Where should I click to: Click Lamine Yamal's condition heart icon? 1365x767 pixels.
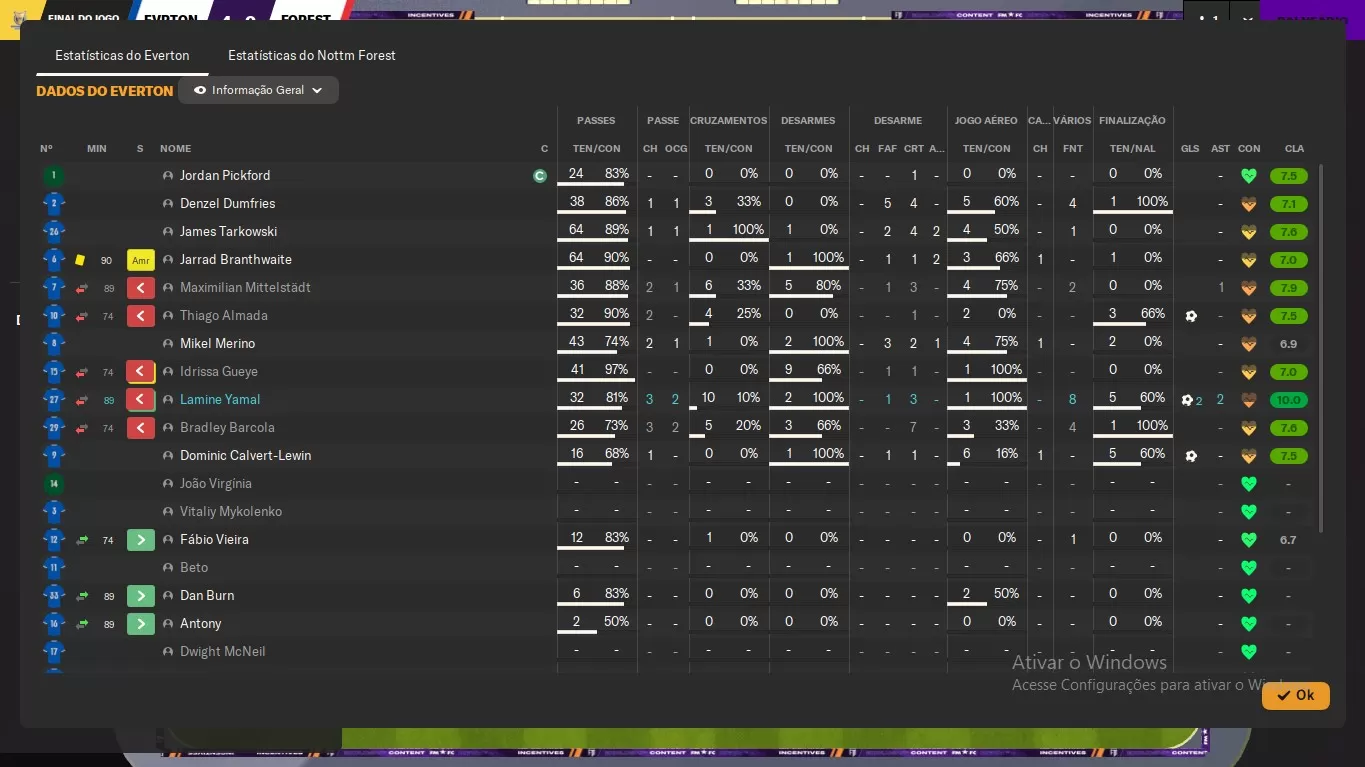[1248, 400]
